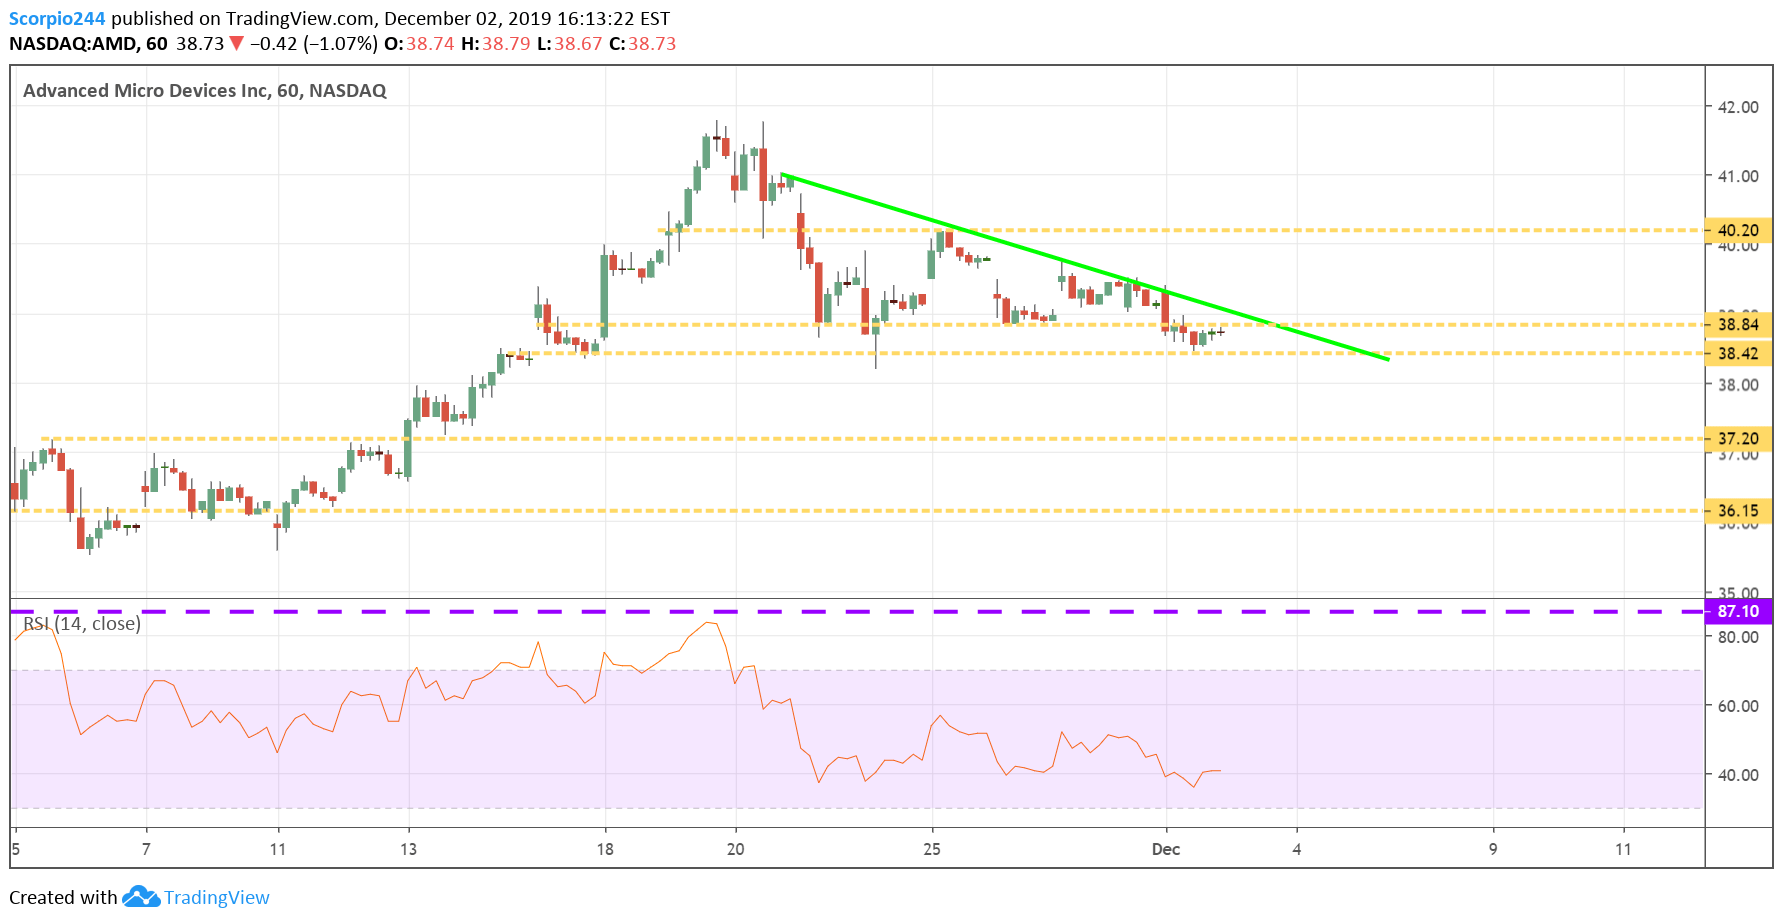Select the NASDAQ:AMD, 60 symbol label
This screenshot has height=923, width=1783.
[x=88, y=44]
